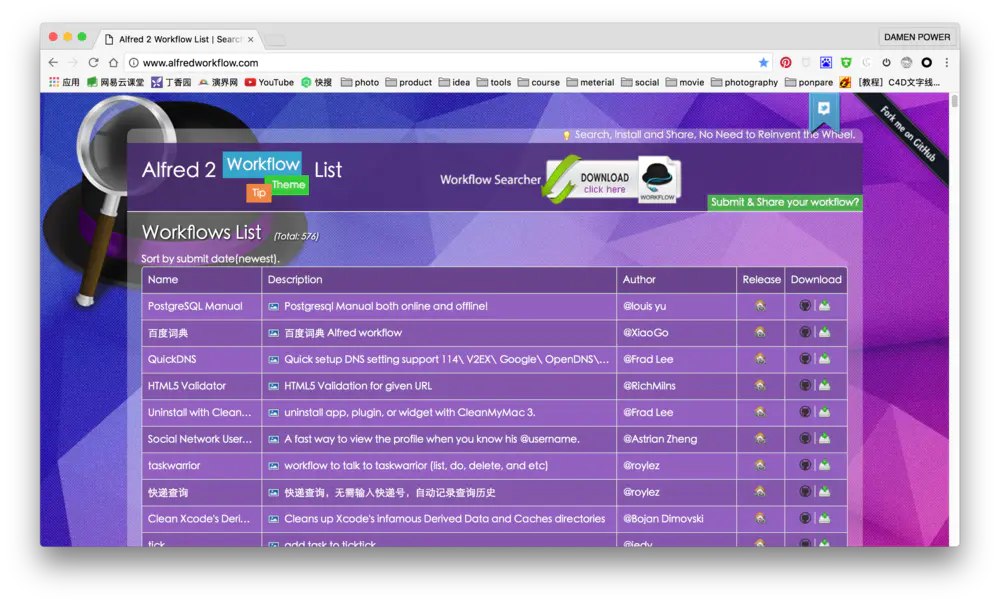Open the product bookmarks folder
The width and height of the screenshot is (1000, 604).
409,82
